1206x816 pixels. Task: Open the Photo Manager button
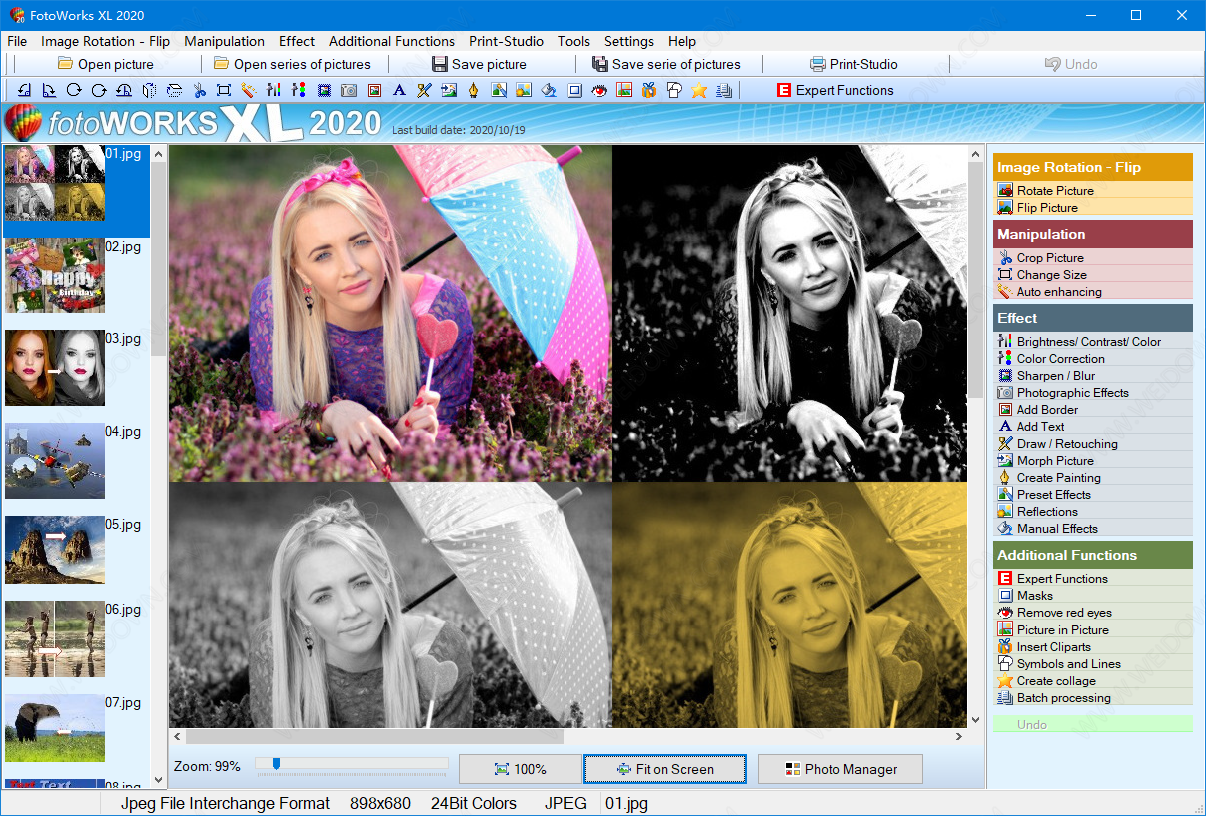click(840, 769)
